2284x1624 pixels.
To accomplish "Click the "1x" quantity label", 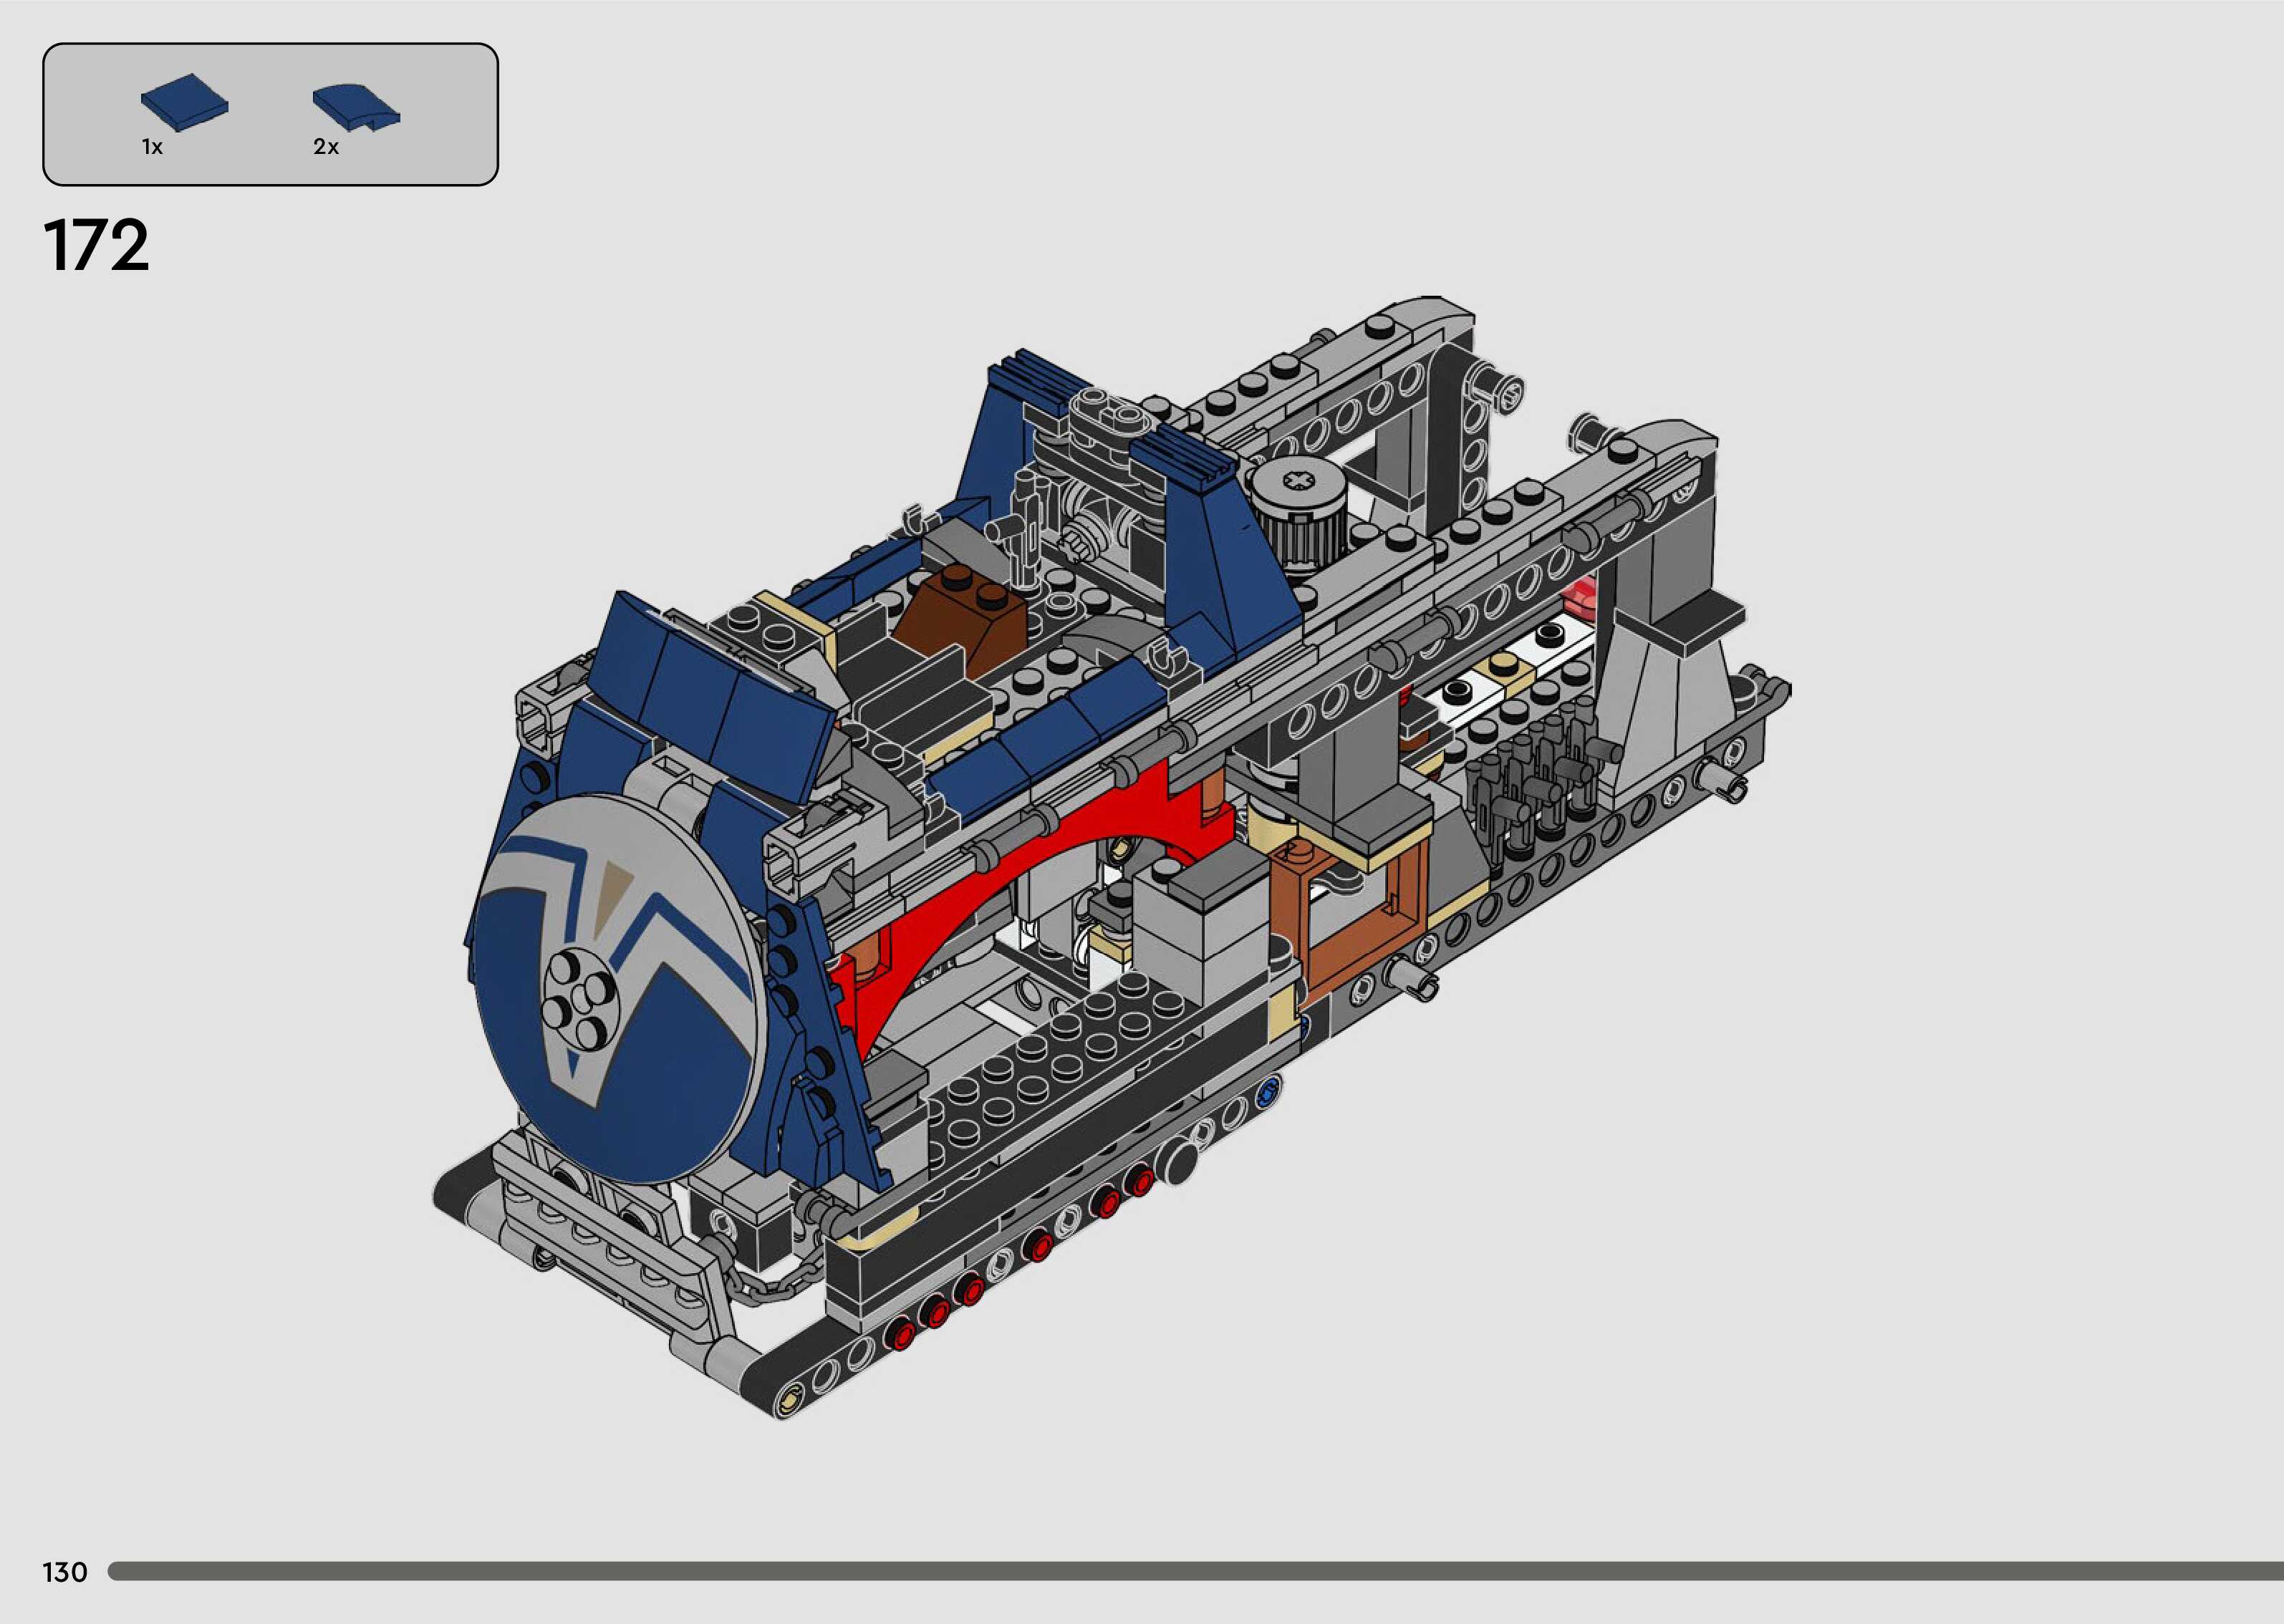I will 152,148.
